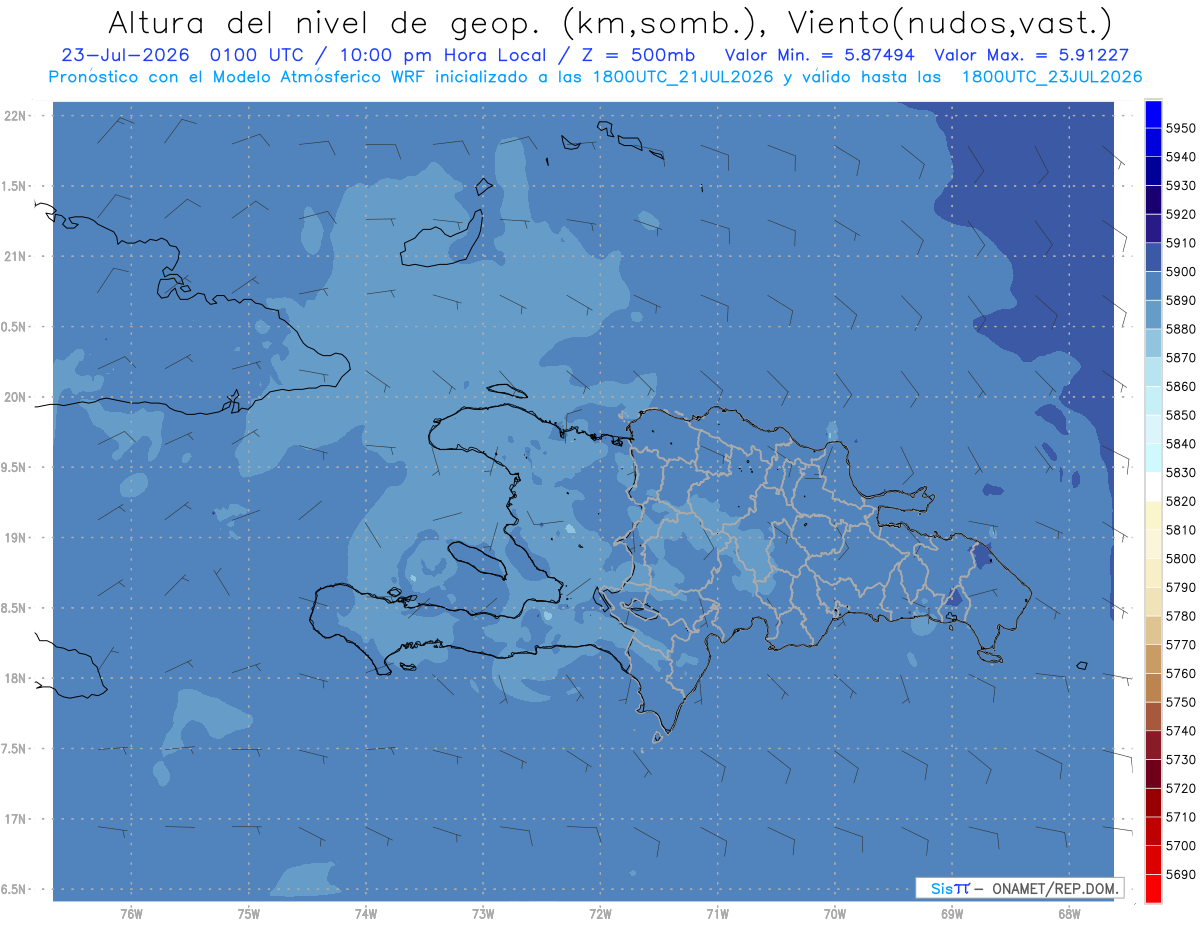Screen dimensions: 1200x927
Task: Click the 70W longitude axis label
Action: (x=835, y=915)
